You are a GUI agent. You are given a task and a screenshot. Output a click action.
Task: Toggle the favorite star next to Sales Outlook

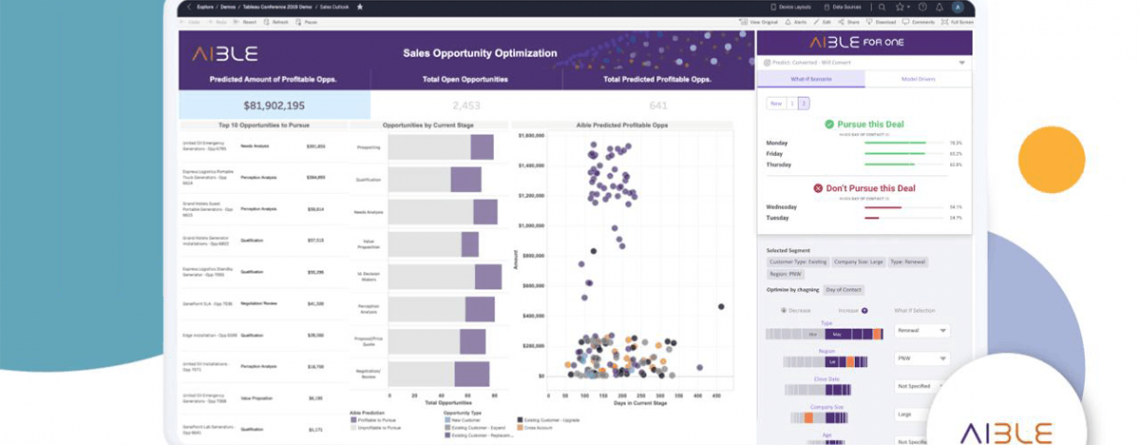360,7
